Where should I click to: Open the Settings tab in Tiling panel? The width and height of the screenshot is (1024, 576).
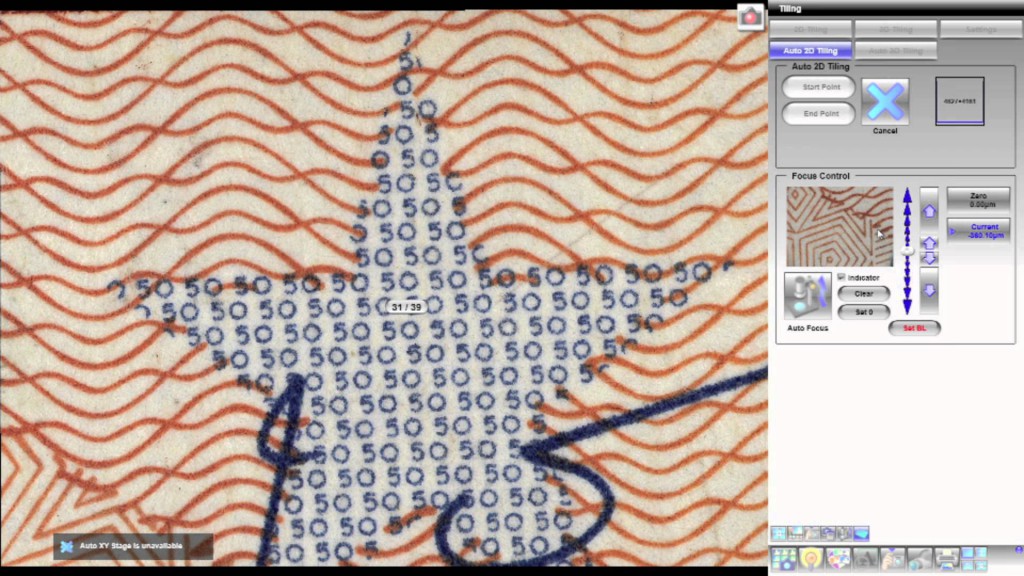coord(981,29)
